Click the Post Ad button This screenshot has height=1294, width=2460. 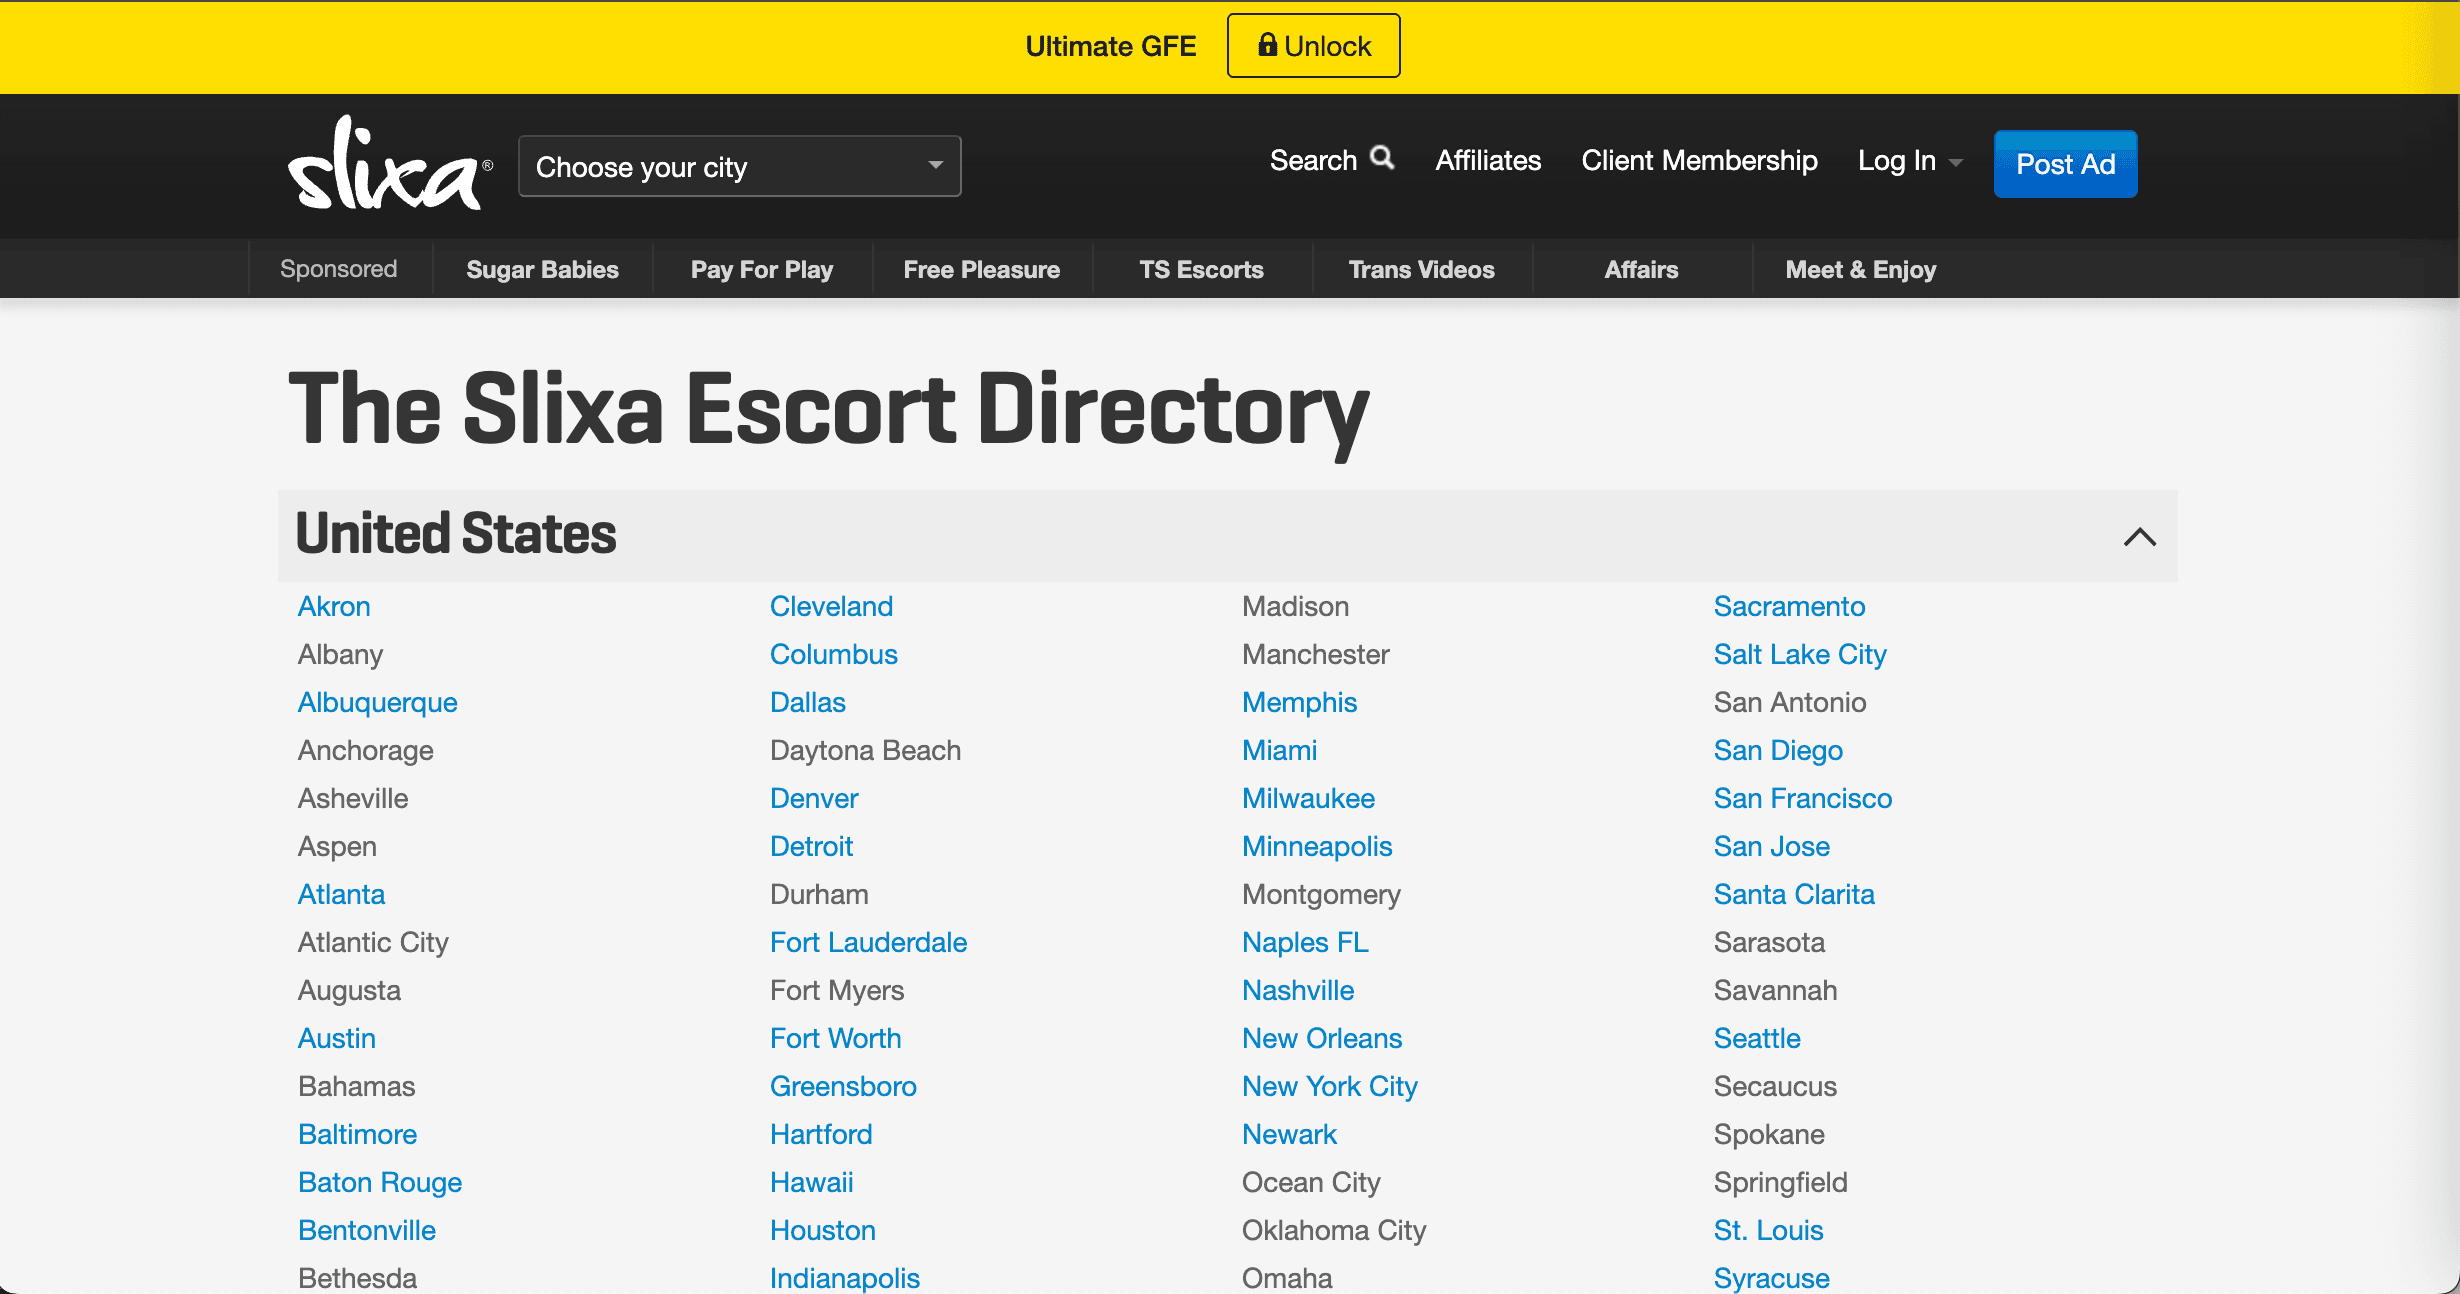(2065, 164)
